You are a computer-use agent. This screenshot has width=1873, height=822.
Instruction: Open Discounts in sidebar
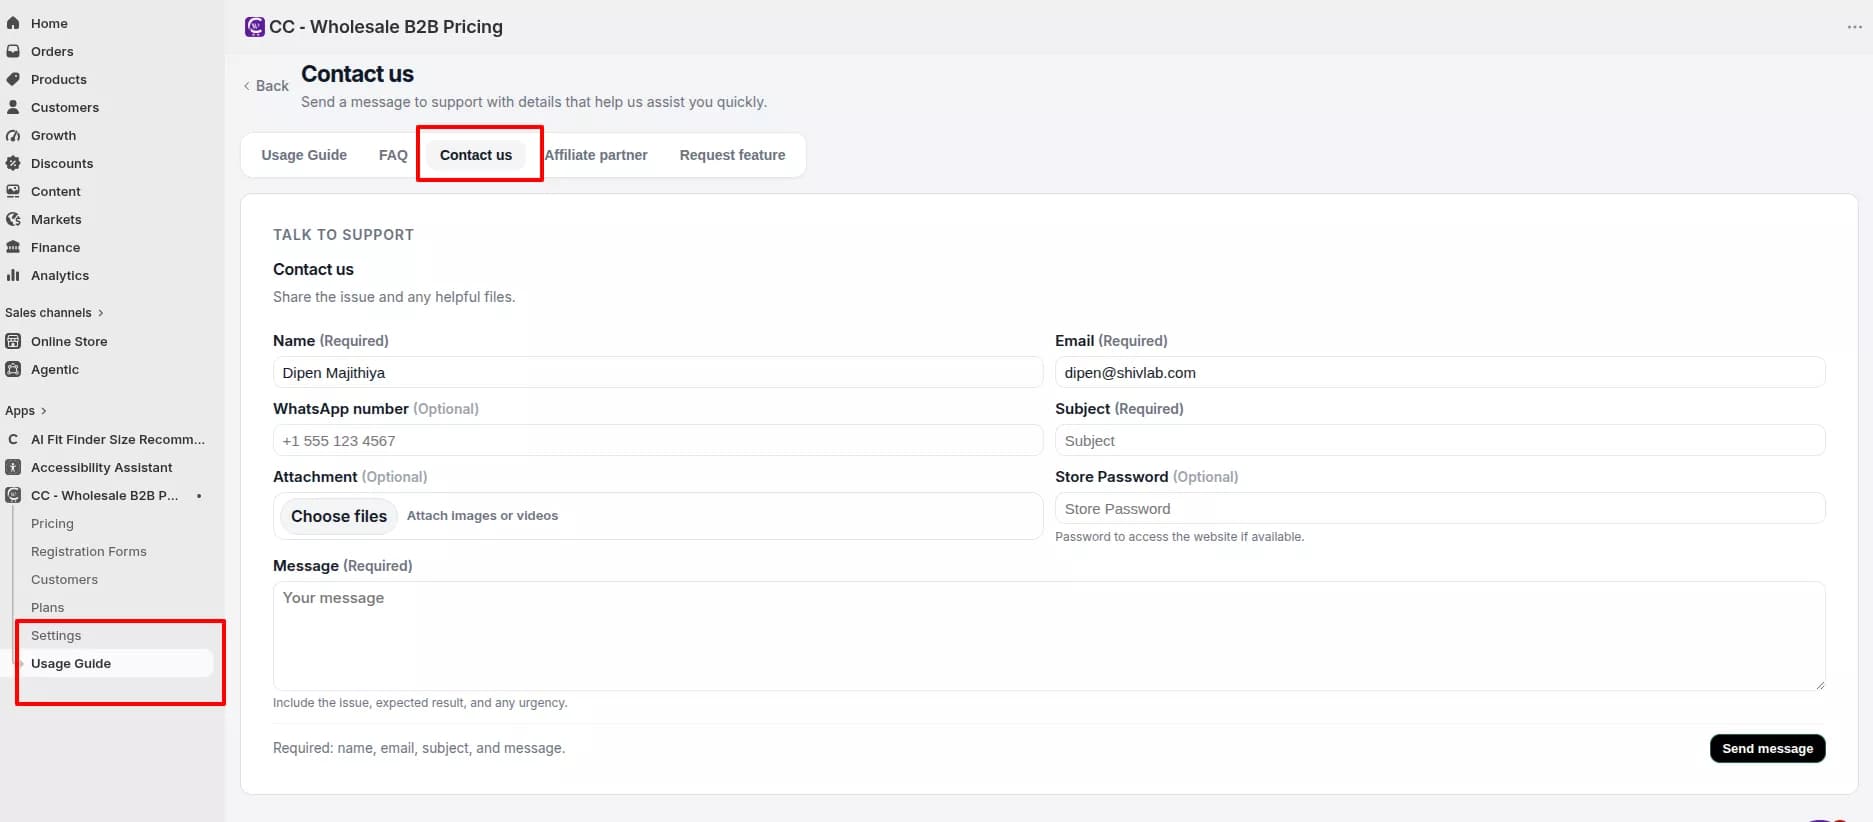tap(62, 163)
